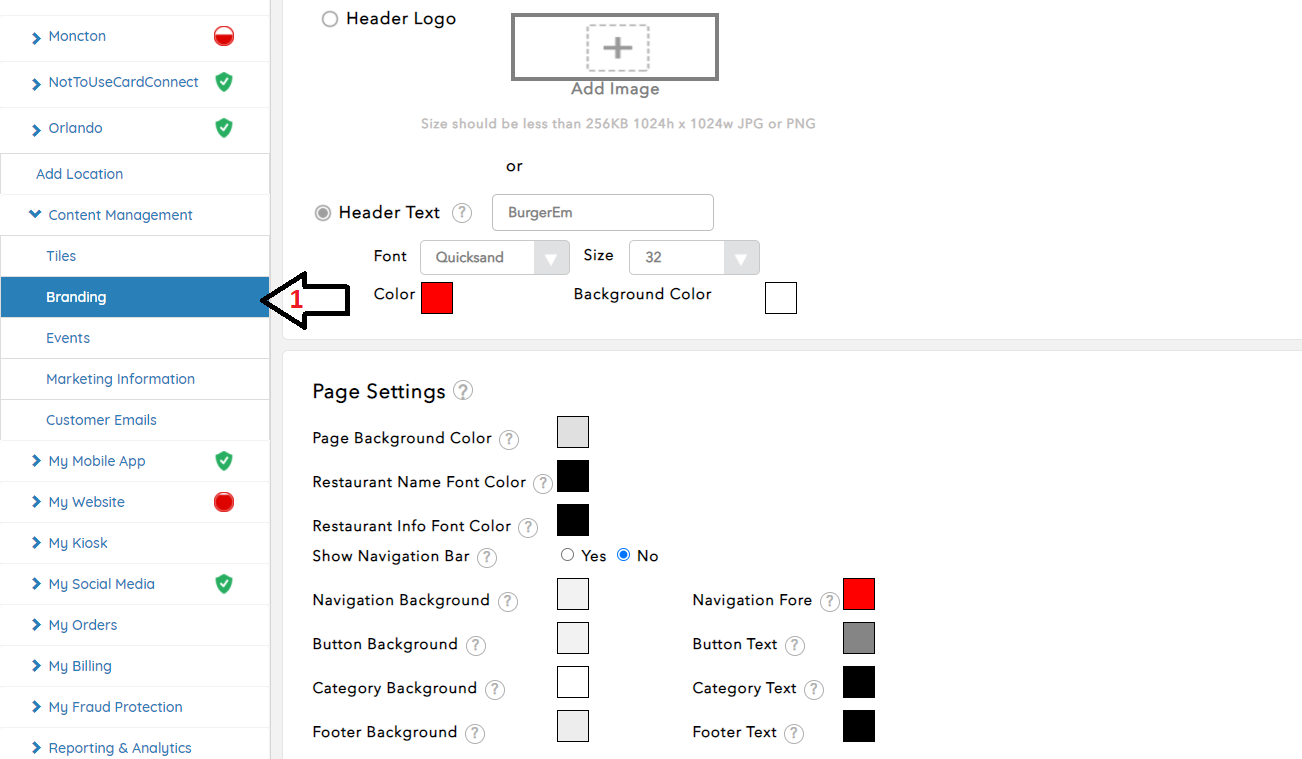Click the Header Text input field
Image resolution: width=1302 pixels, height=759 pixels.
point(602,213)
